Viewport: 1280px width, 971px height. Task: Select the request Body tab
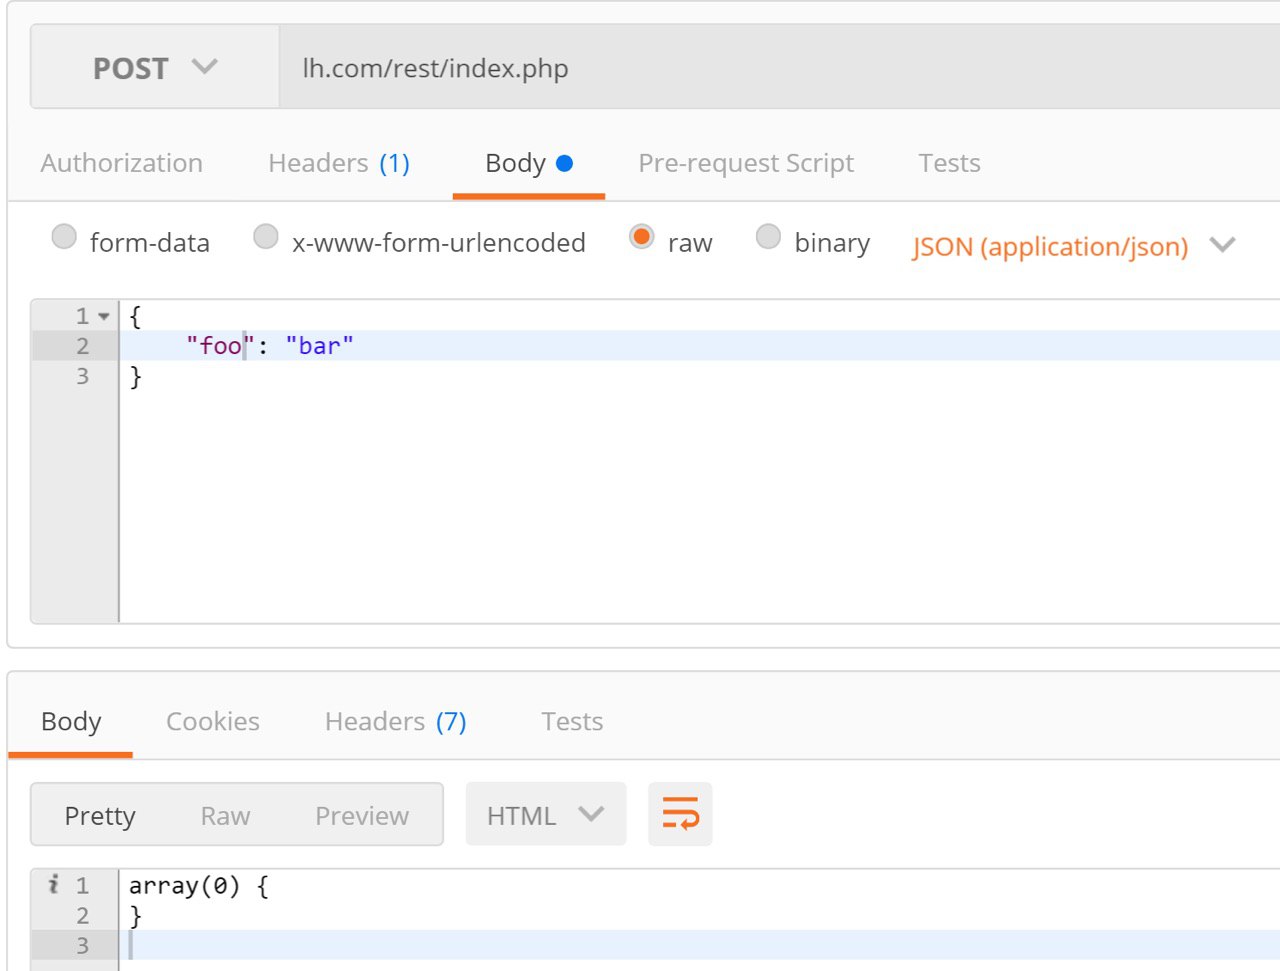click(528, 163)
